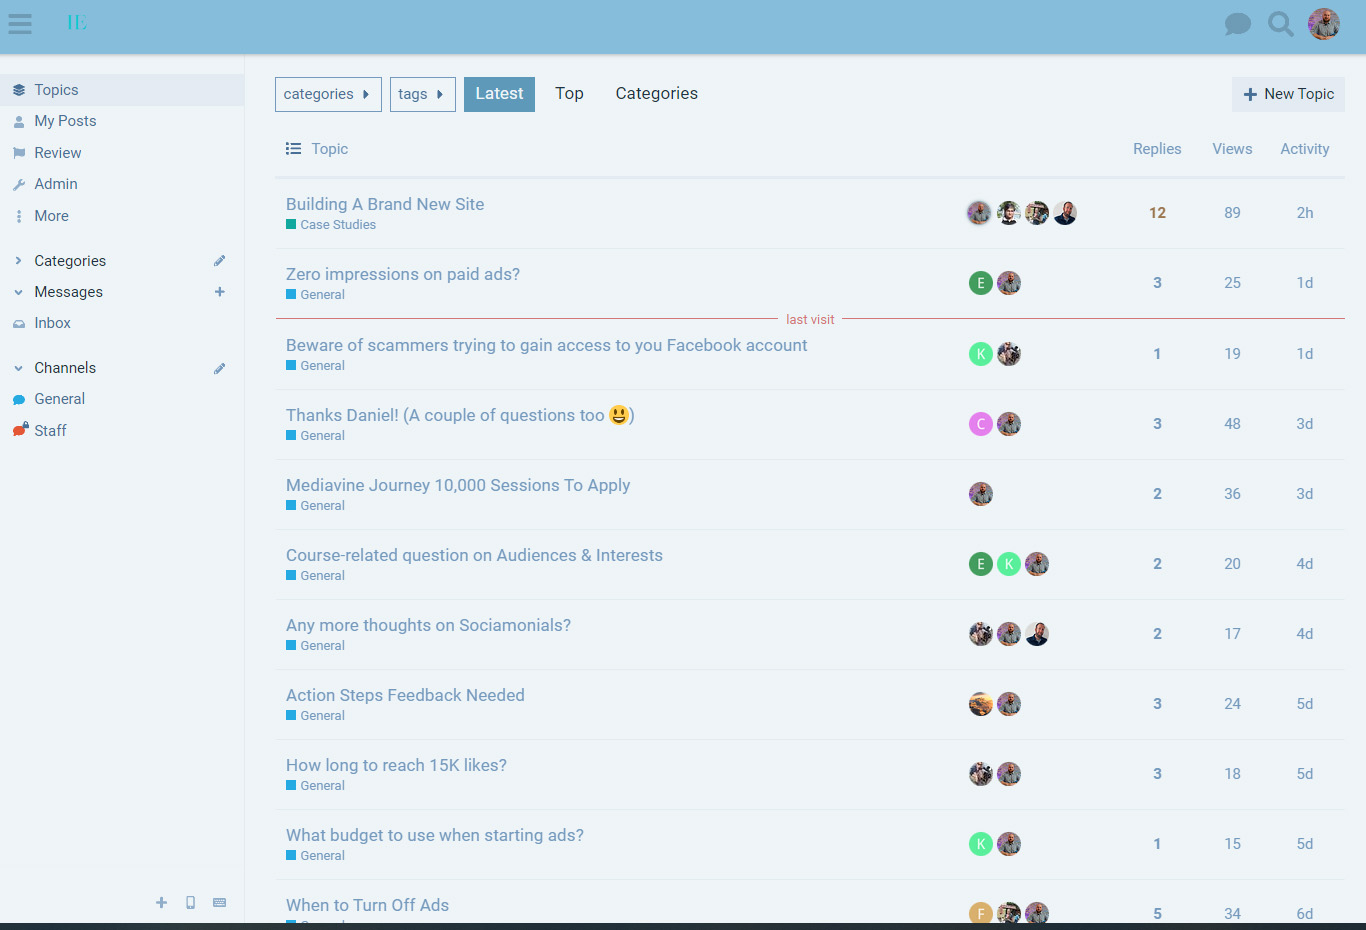
Task: Edit Channels using the pencil icon
Action: 220,368
